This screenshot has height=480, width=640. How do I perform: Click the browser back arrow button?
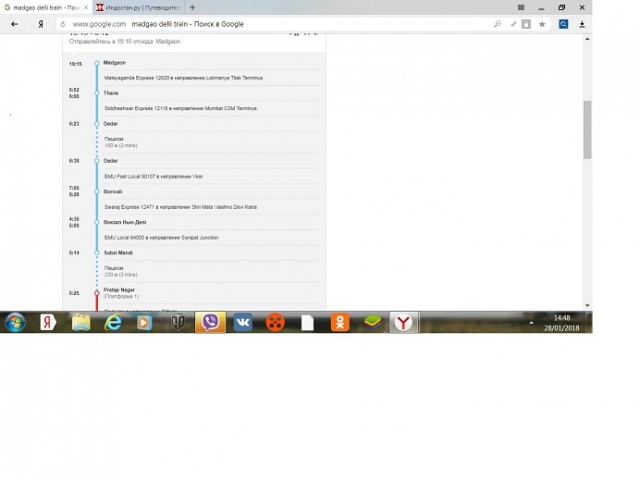pos(11,23)
